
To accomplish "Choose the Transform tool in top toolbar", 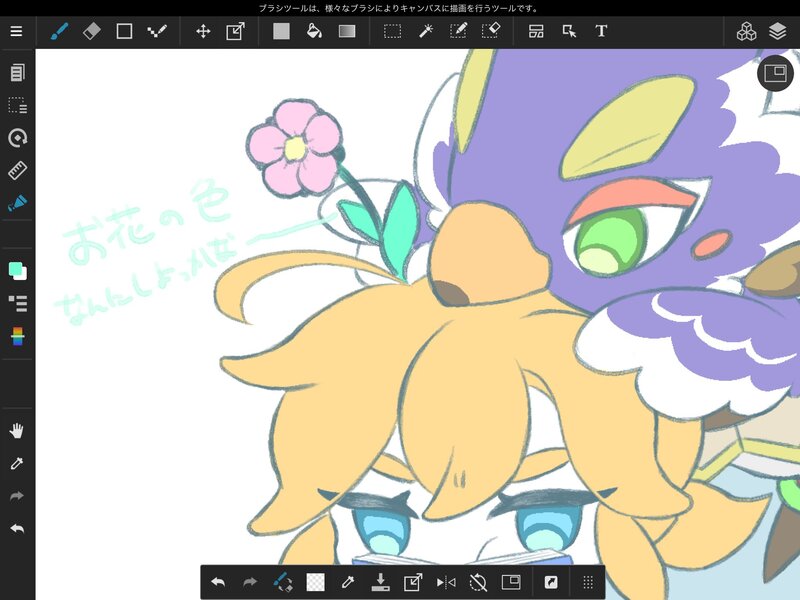I will click(235, 32).
